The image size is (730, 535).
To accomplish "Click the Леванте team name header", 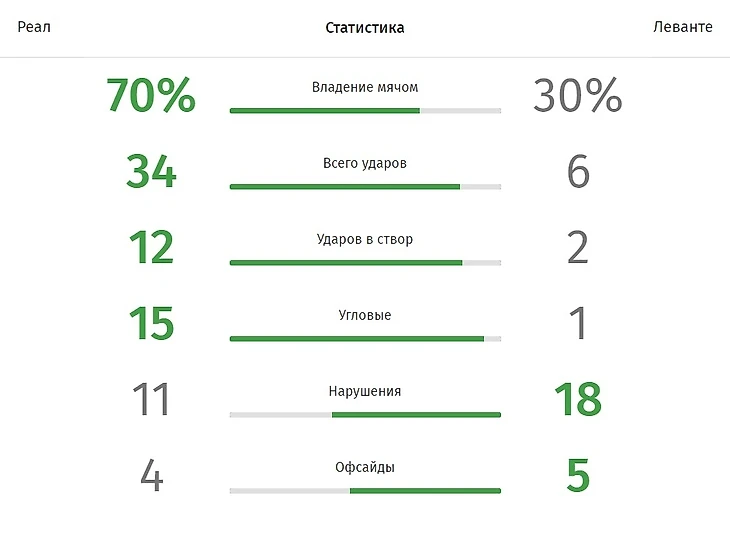I will pos(683,27).
